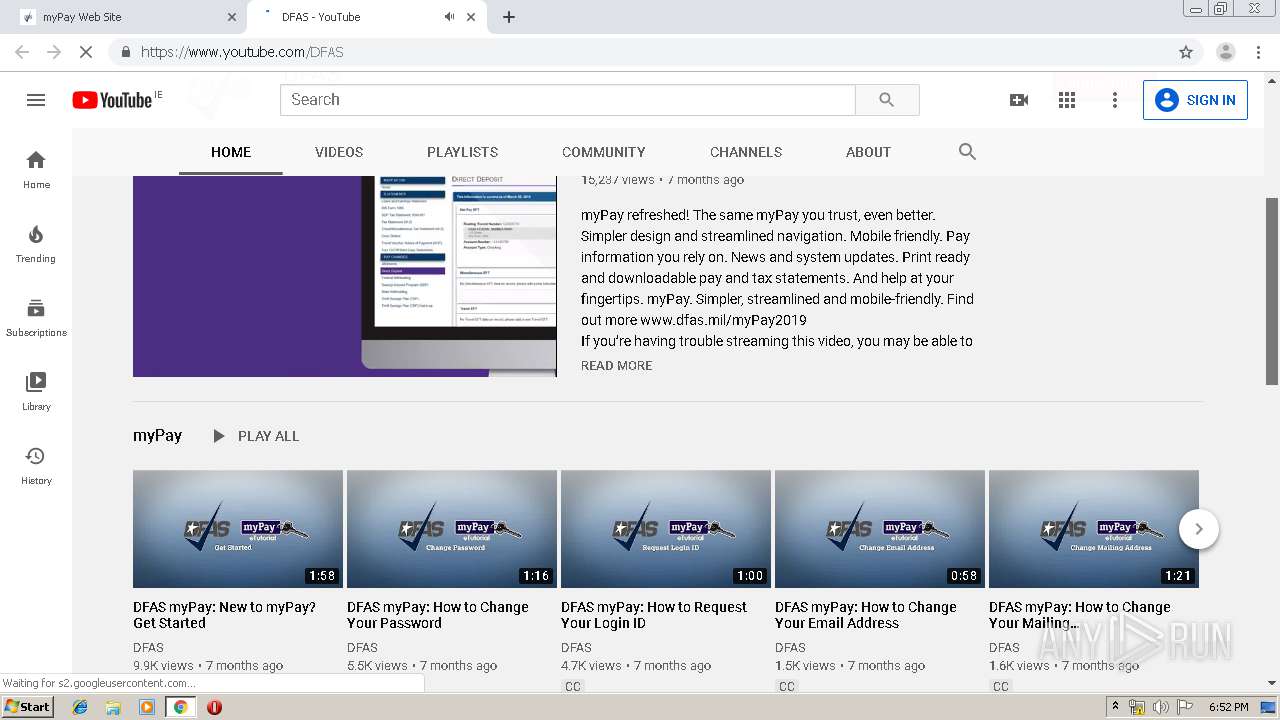Switch to the COMMUNITY tab

point(603,152)
